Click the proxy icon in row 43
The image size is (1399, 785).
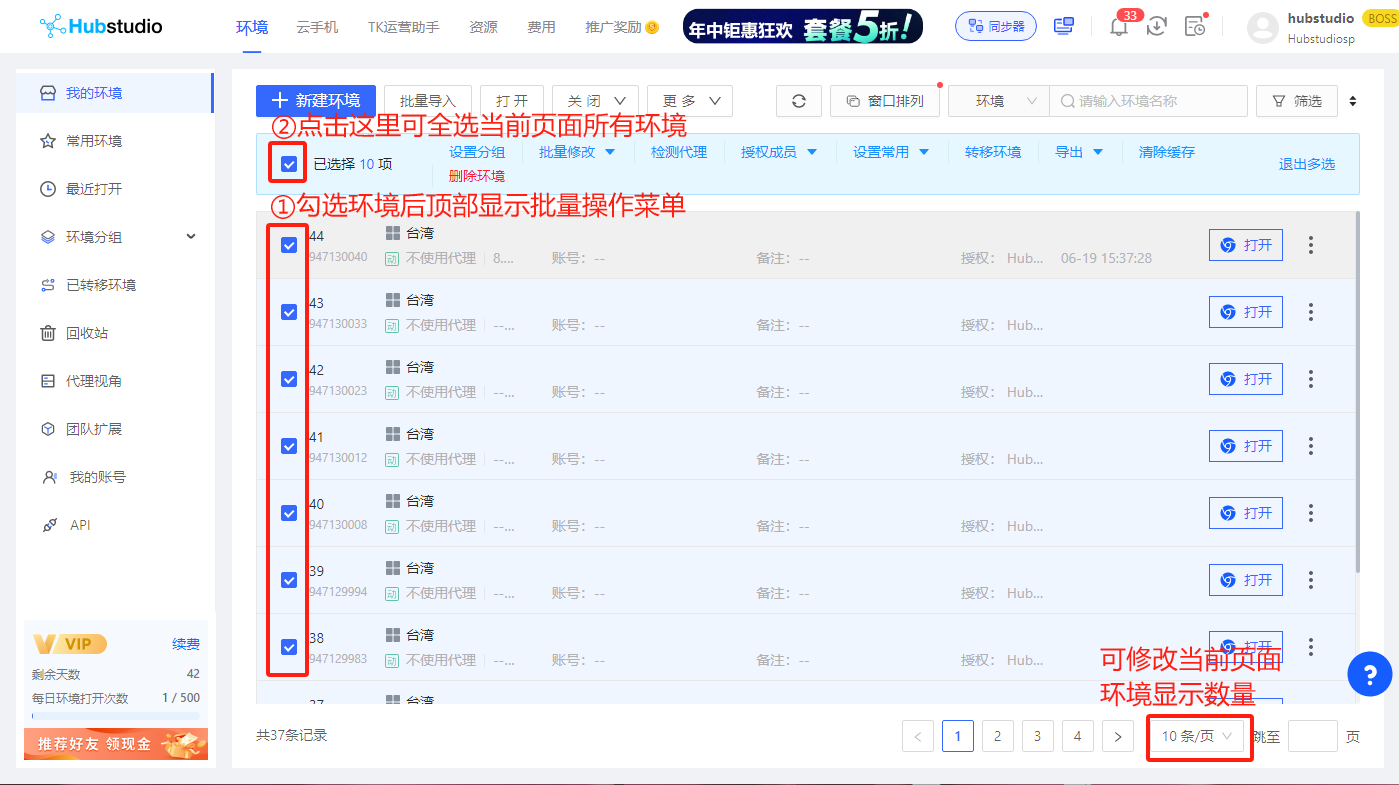pos(392,325)
